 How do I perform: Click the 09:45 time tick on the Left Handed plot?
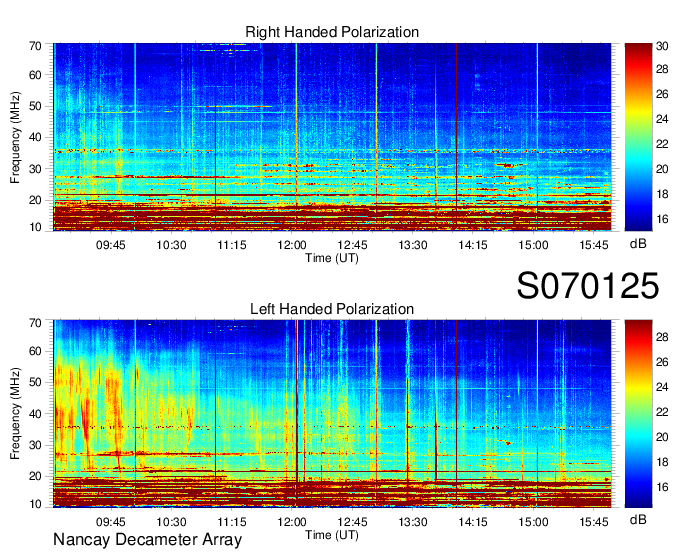point(111,522)
